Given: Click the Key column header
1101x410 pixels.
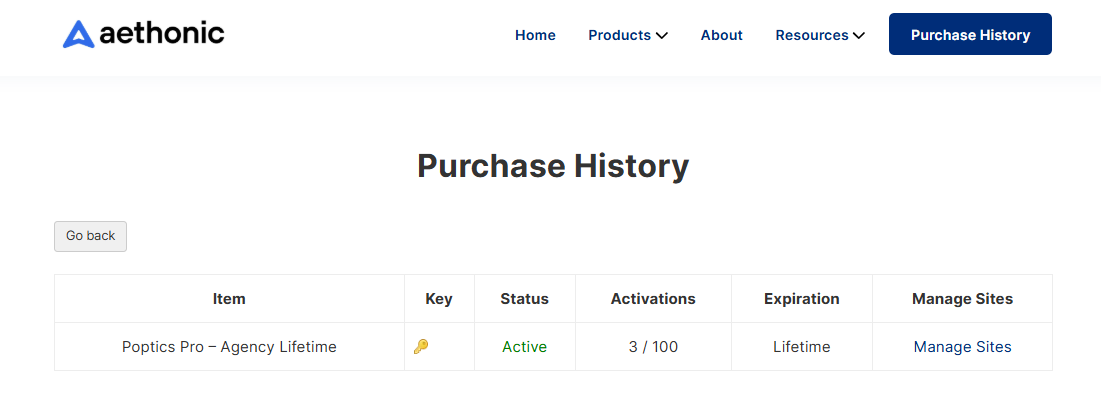Looking at the screenshot, I should coord(439,298).
